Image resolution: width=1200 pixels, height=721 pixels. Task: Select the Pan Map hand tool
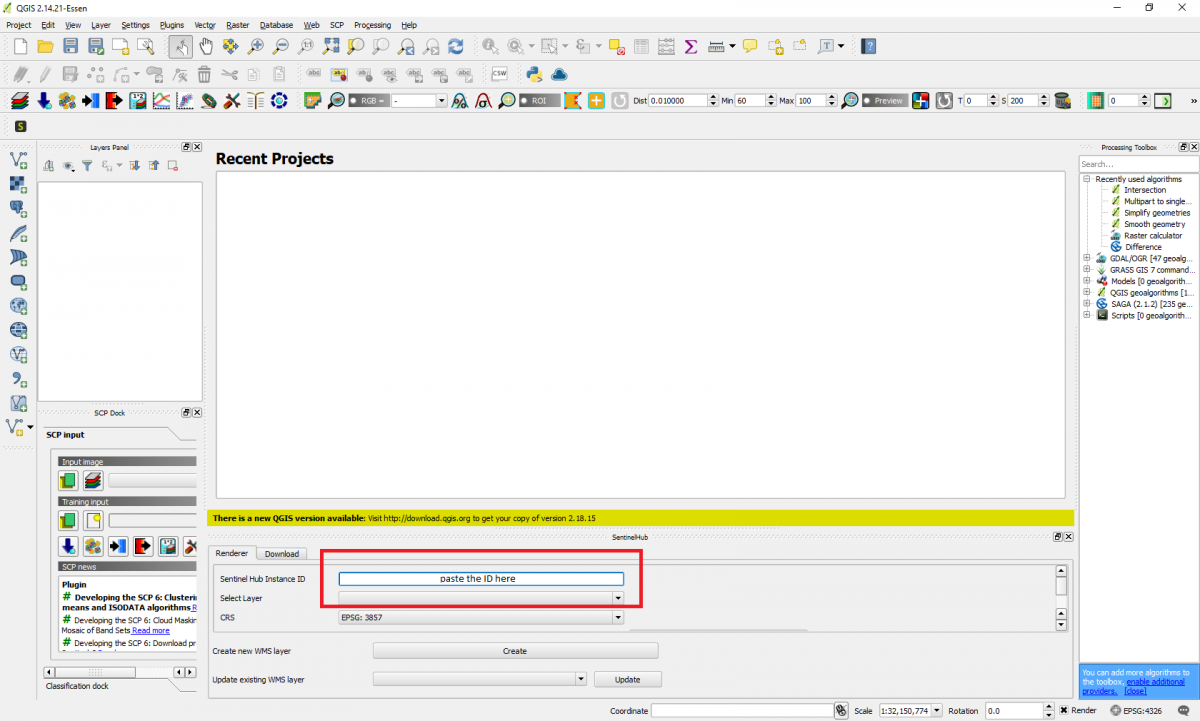206,46
